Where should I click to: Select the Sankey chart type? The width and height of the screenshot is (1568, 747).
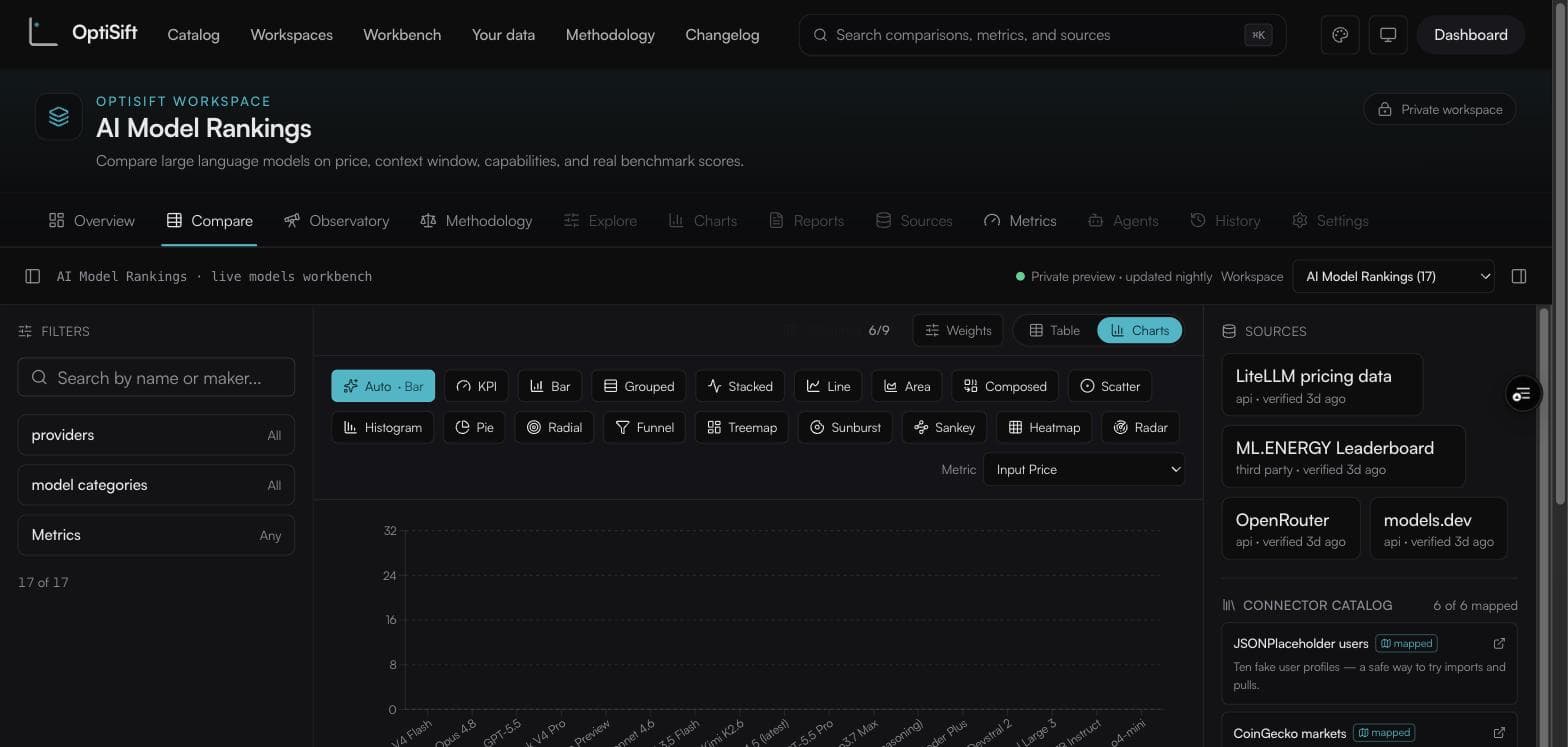click(x=944, y=427)
